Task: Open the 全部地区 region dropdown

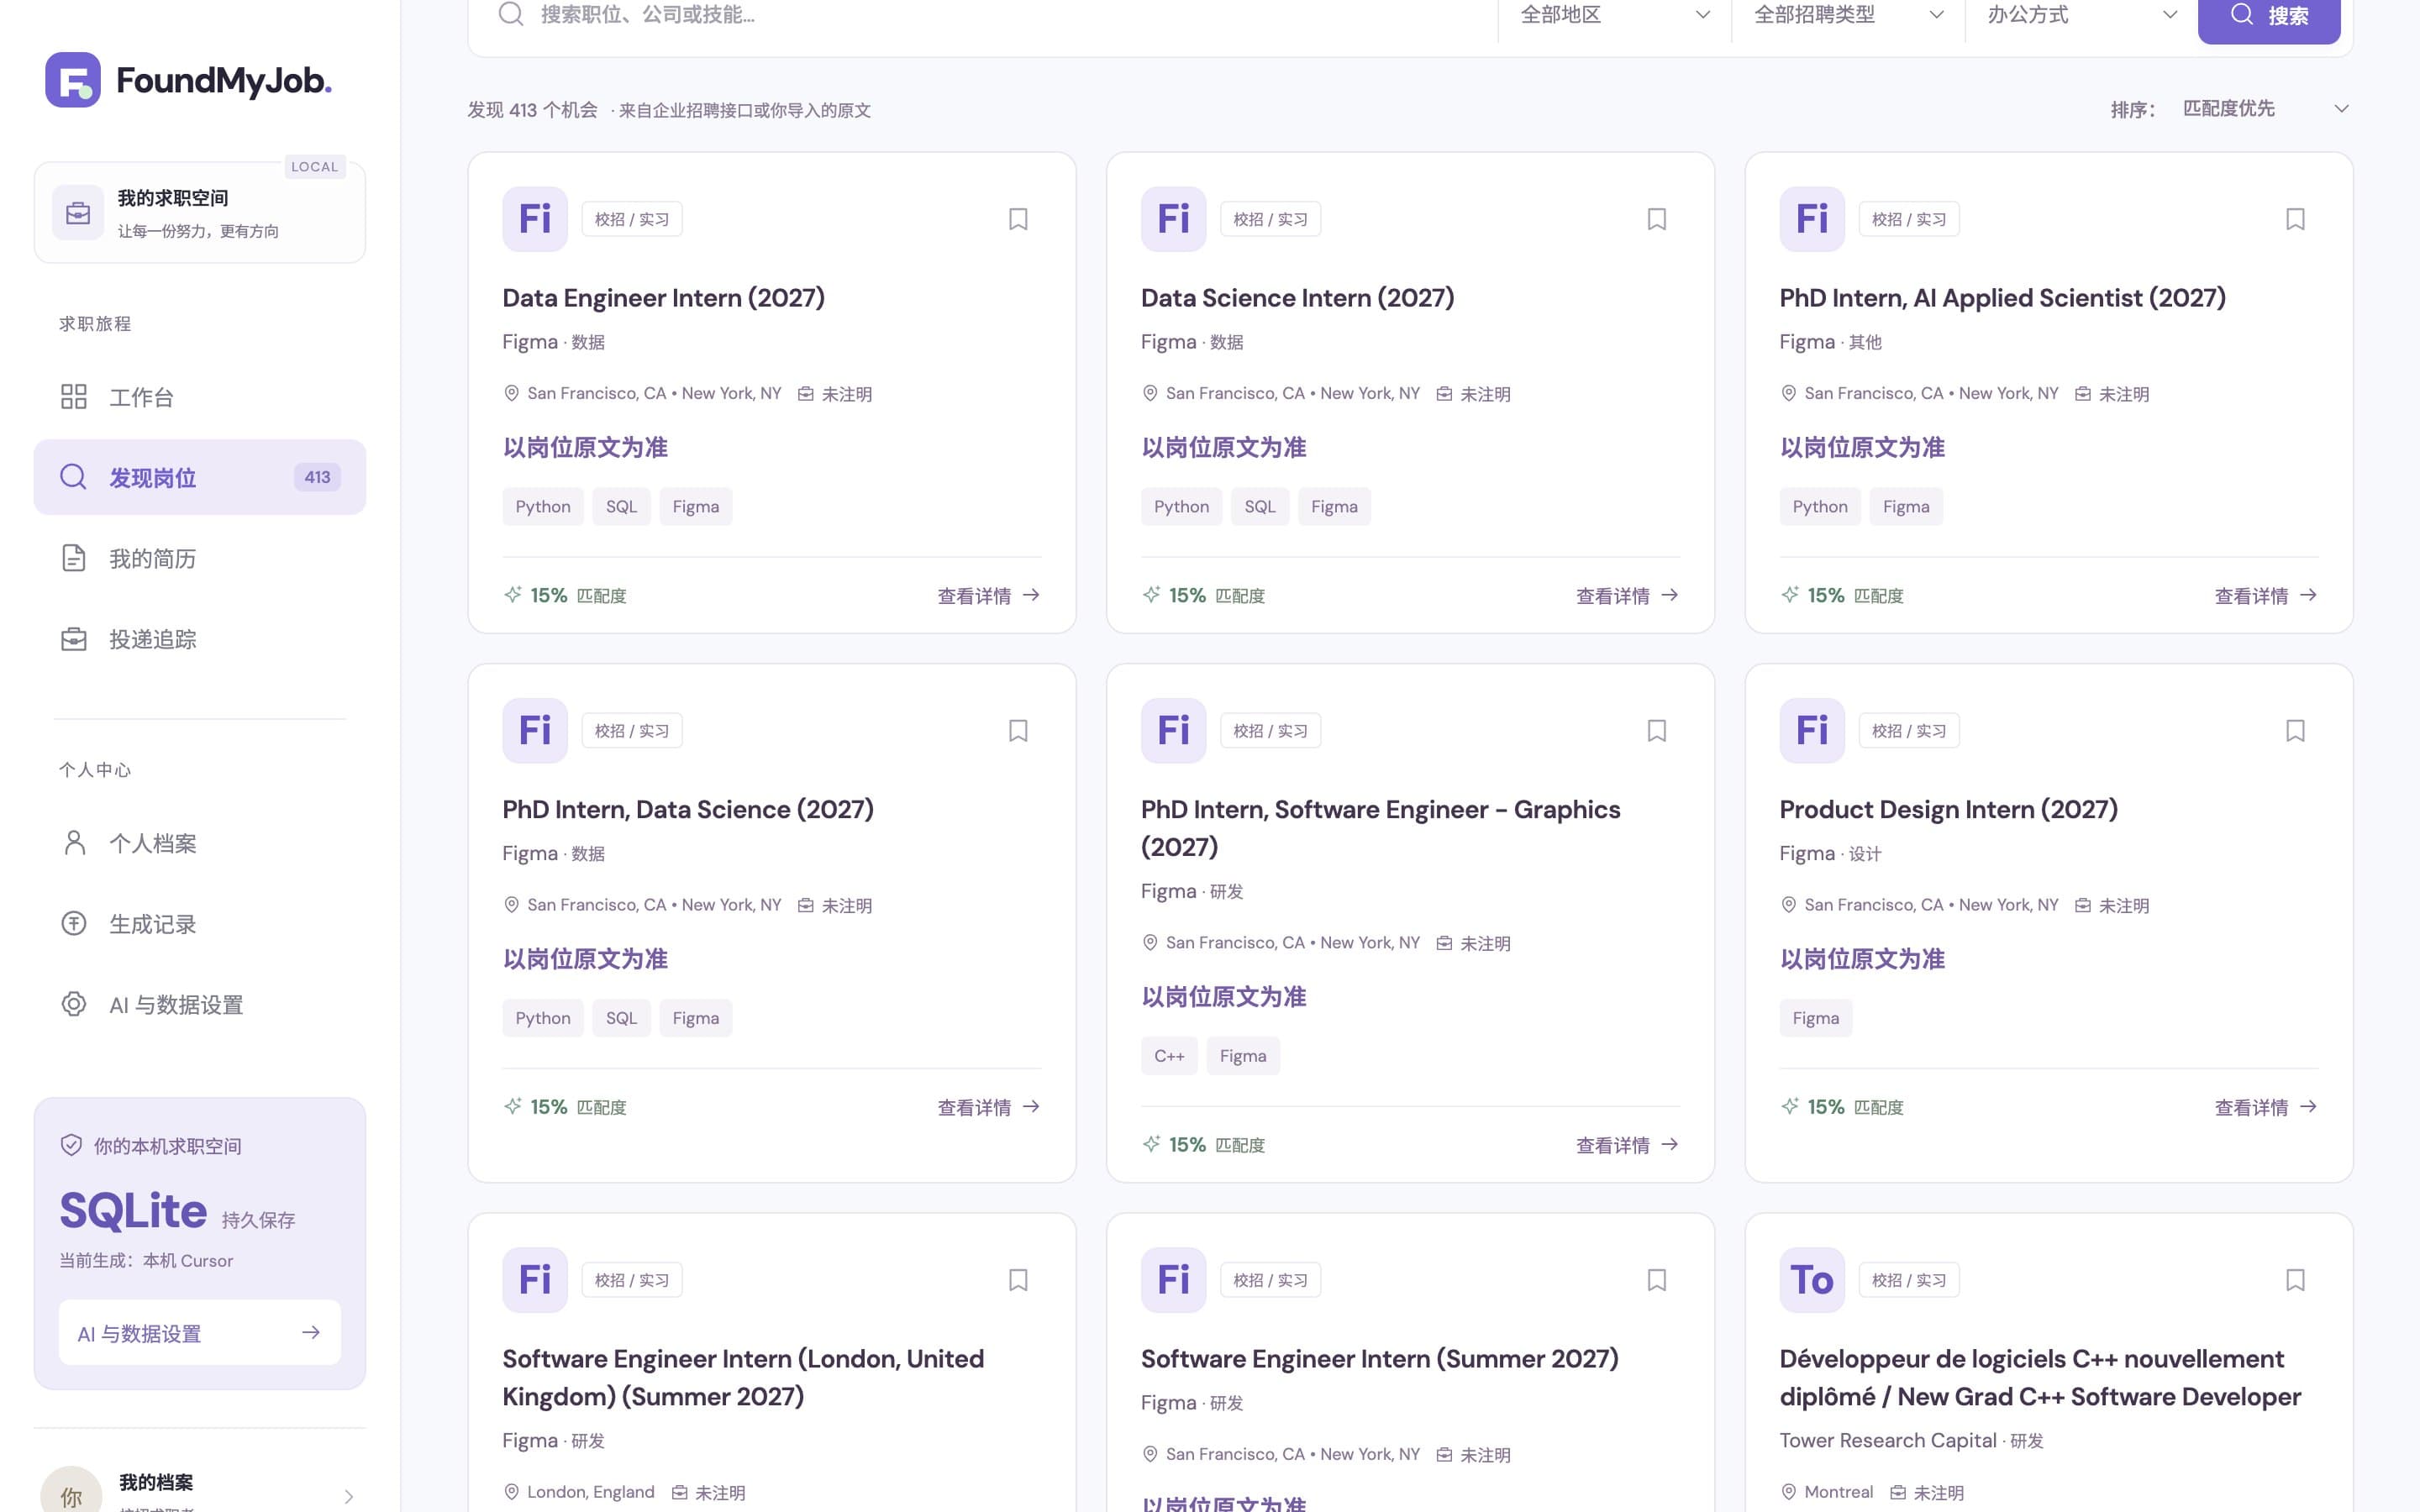Action: (1615, 15)
